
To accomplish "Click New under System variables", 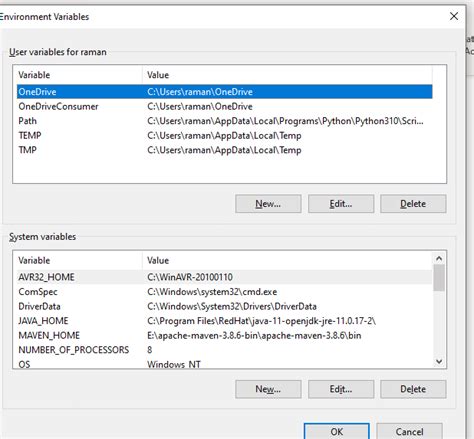I will (x=268, y=389).
